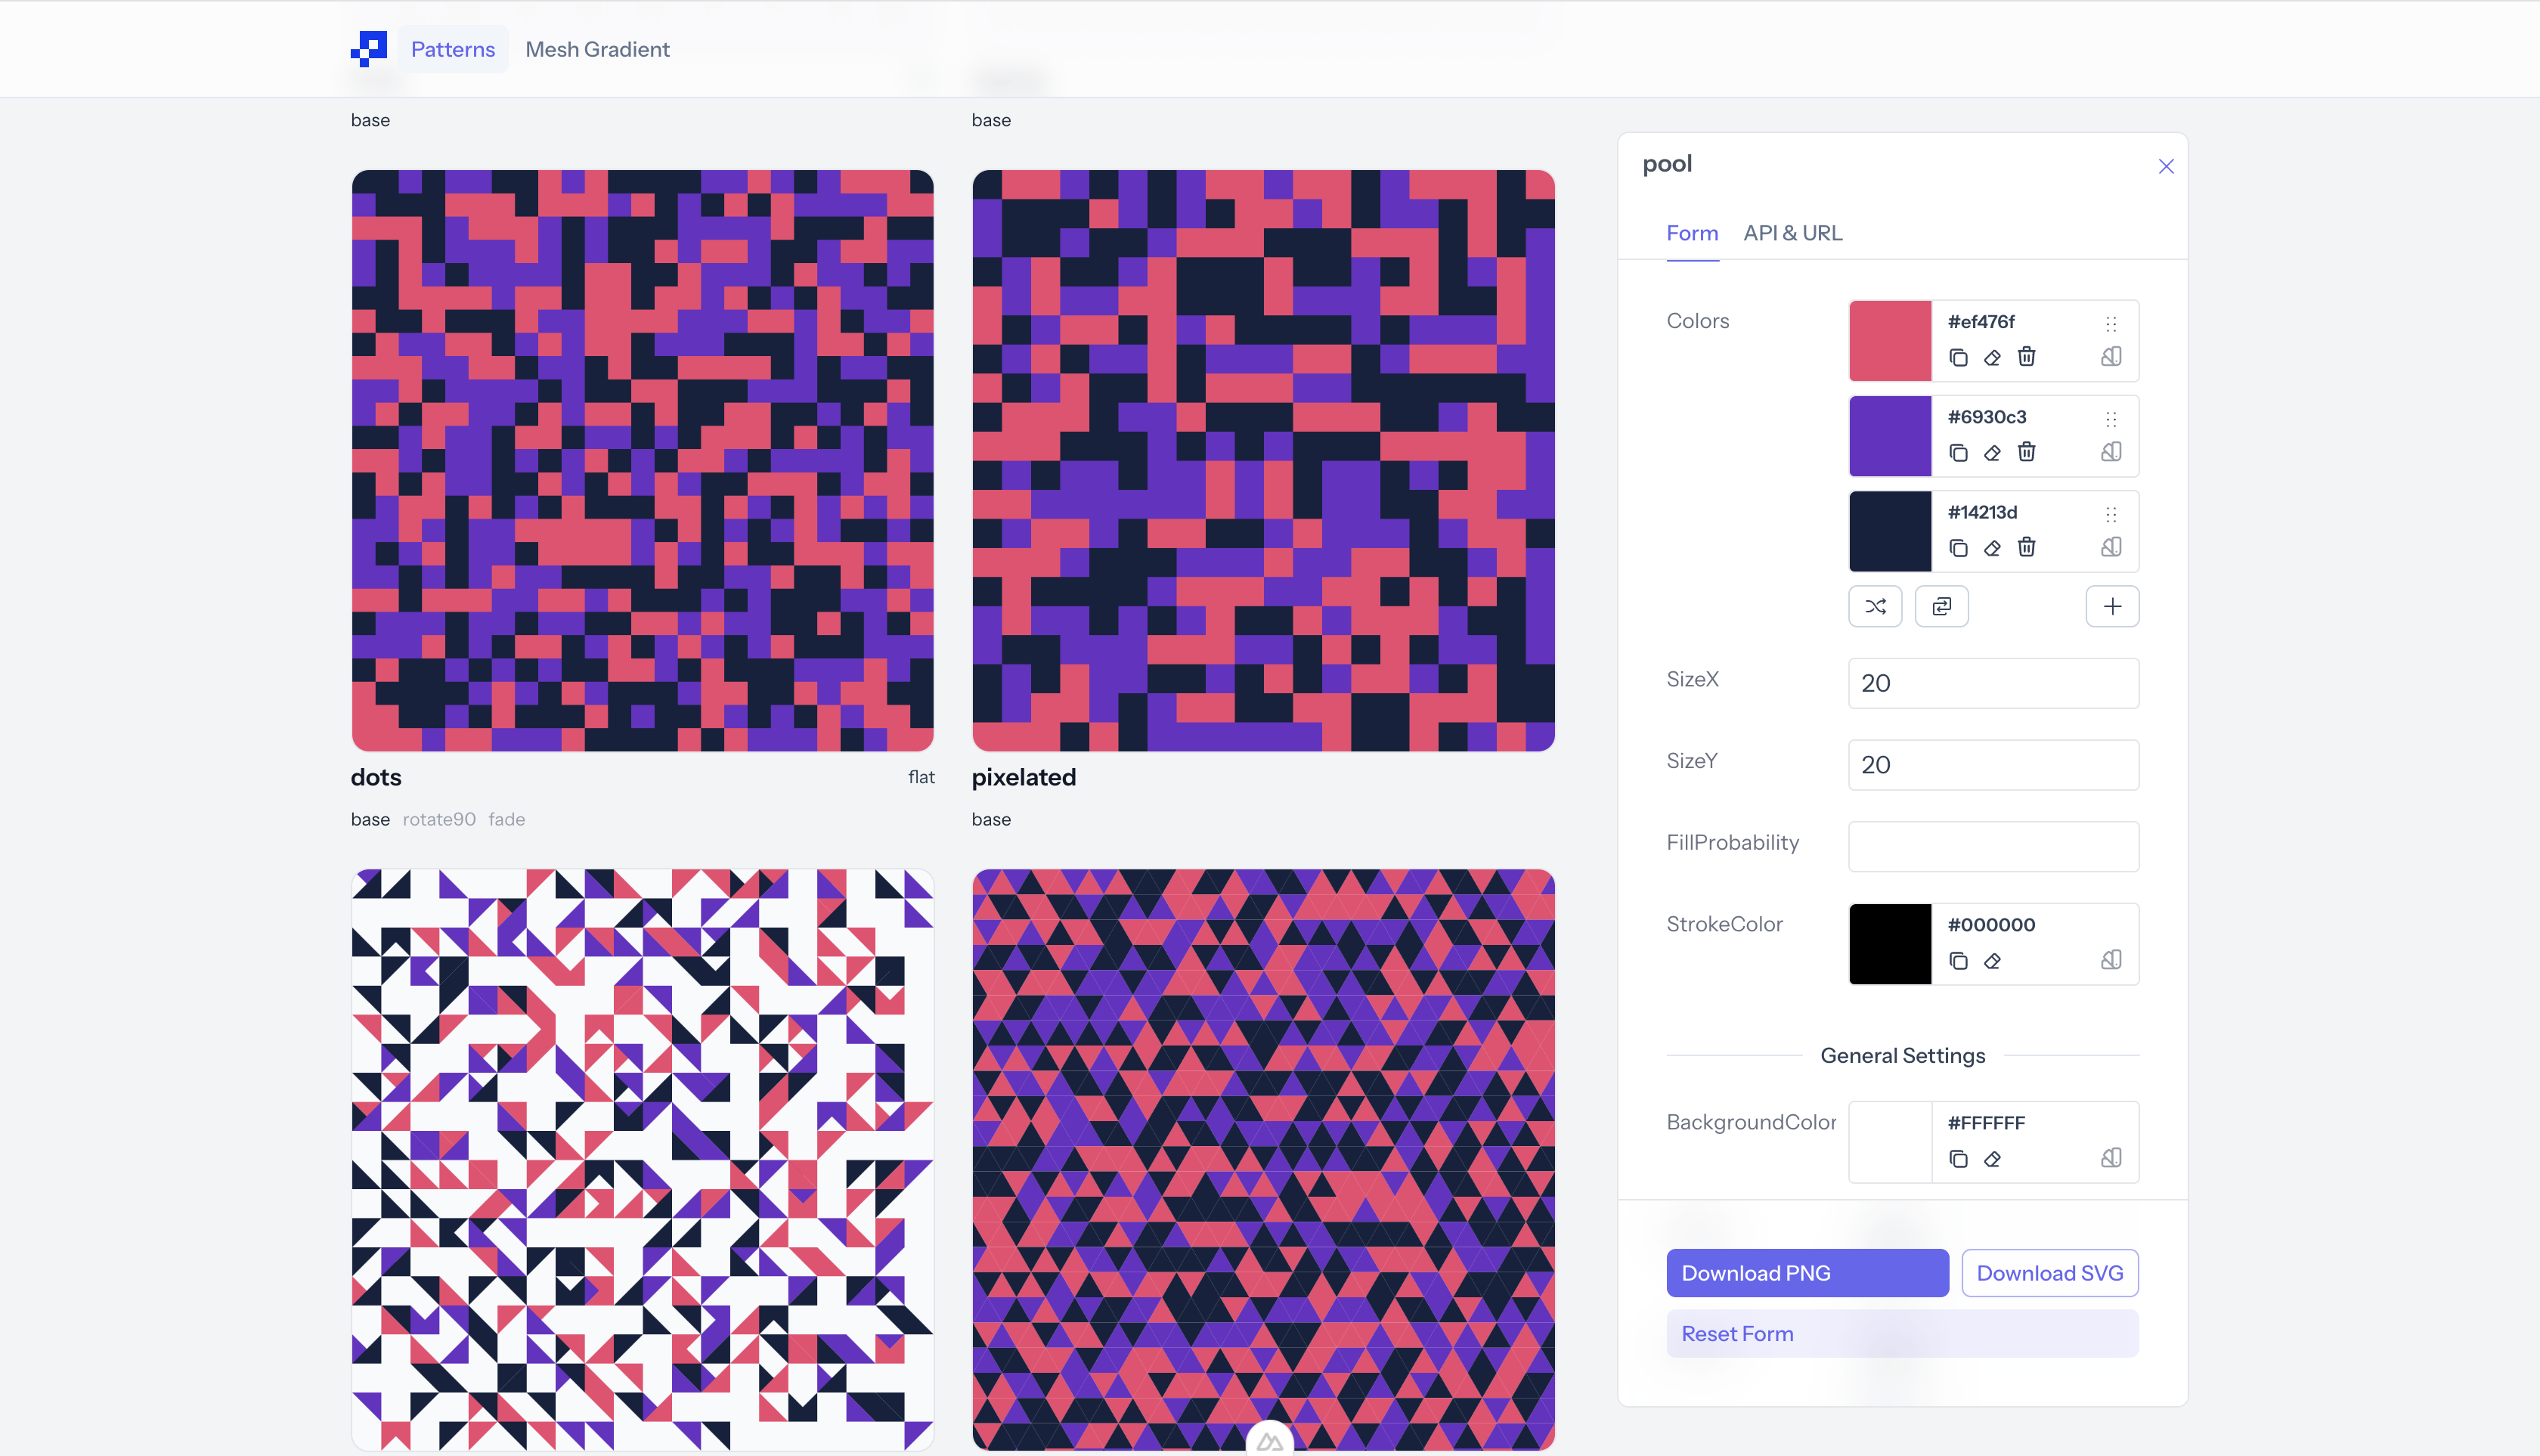Click eraser icon for BackgroundColor #FFFFFF
This screenshot has height=1456, width=2540.
pyautogui.click(x=1992, y=1159)
